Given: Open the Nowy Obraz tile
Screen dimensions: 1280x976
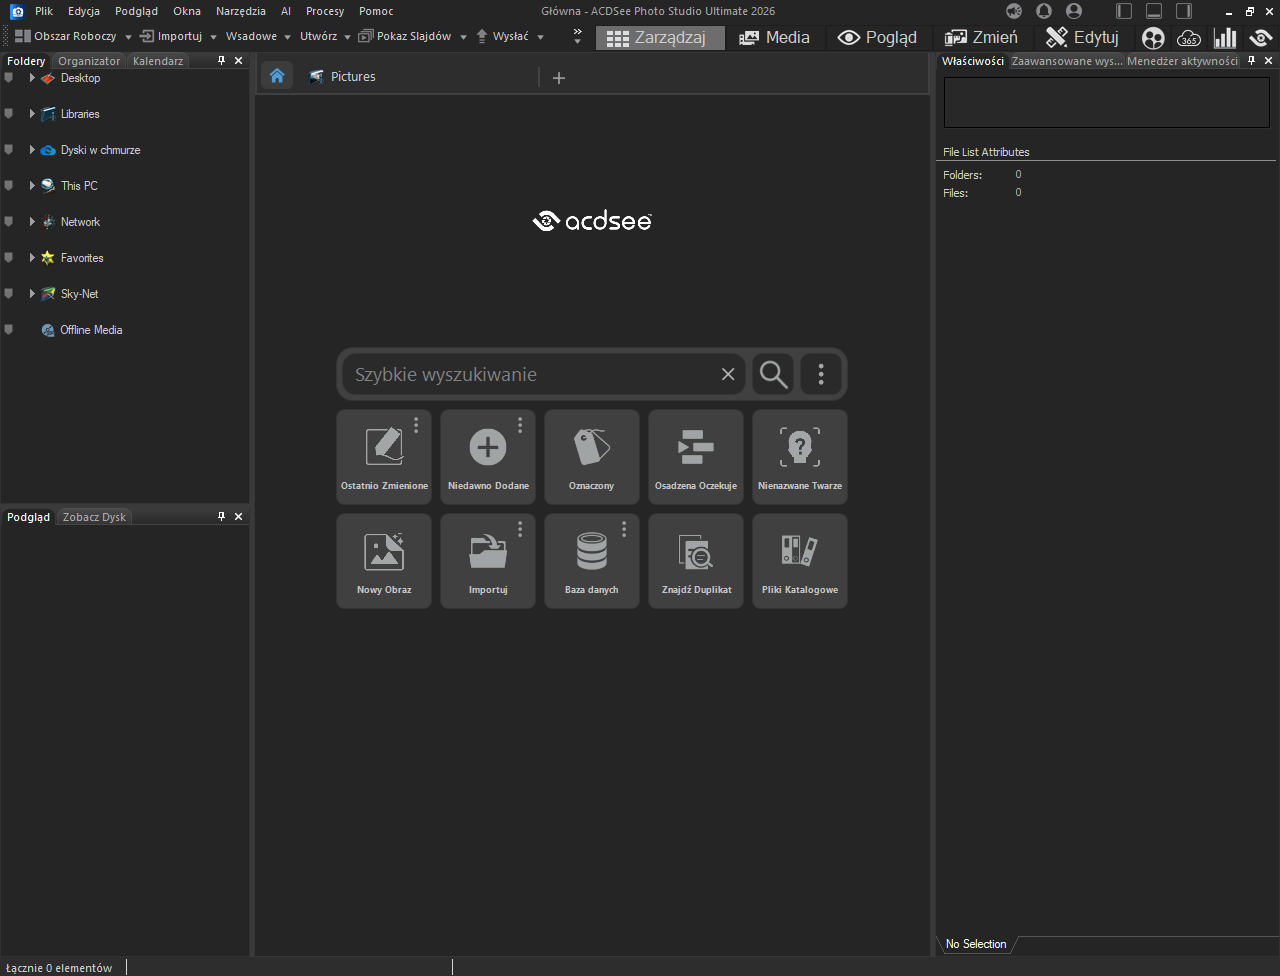Looking at the screenshot, I should [x=384, y=561].
